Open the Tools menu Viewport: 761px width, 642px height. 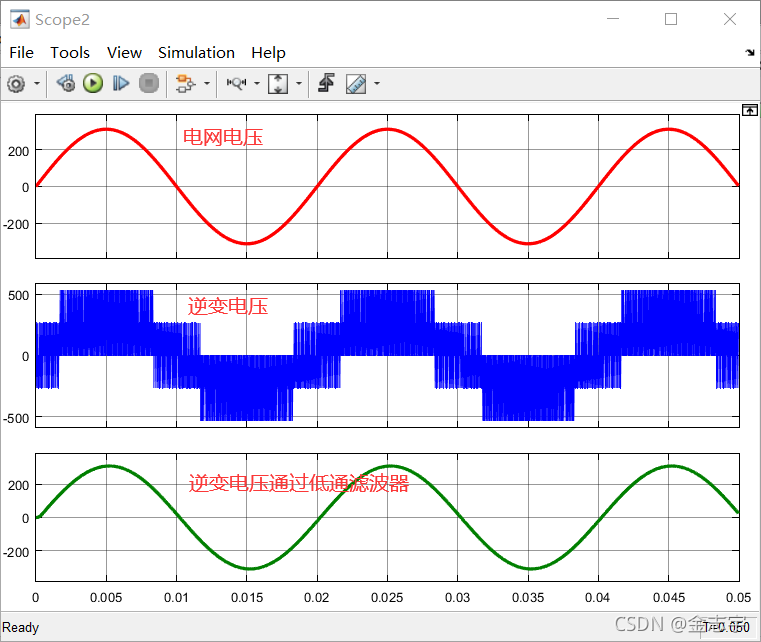[70, 52]
